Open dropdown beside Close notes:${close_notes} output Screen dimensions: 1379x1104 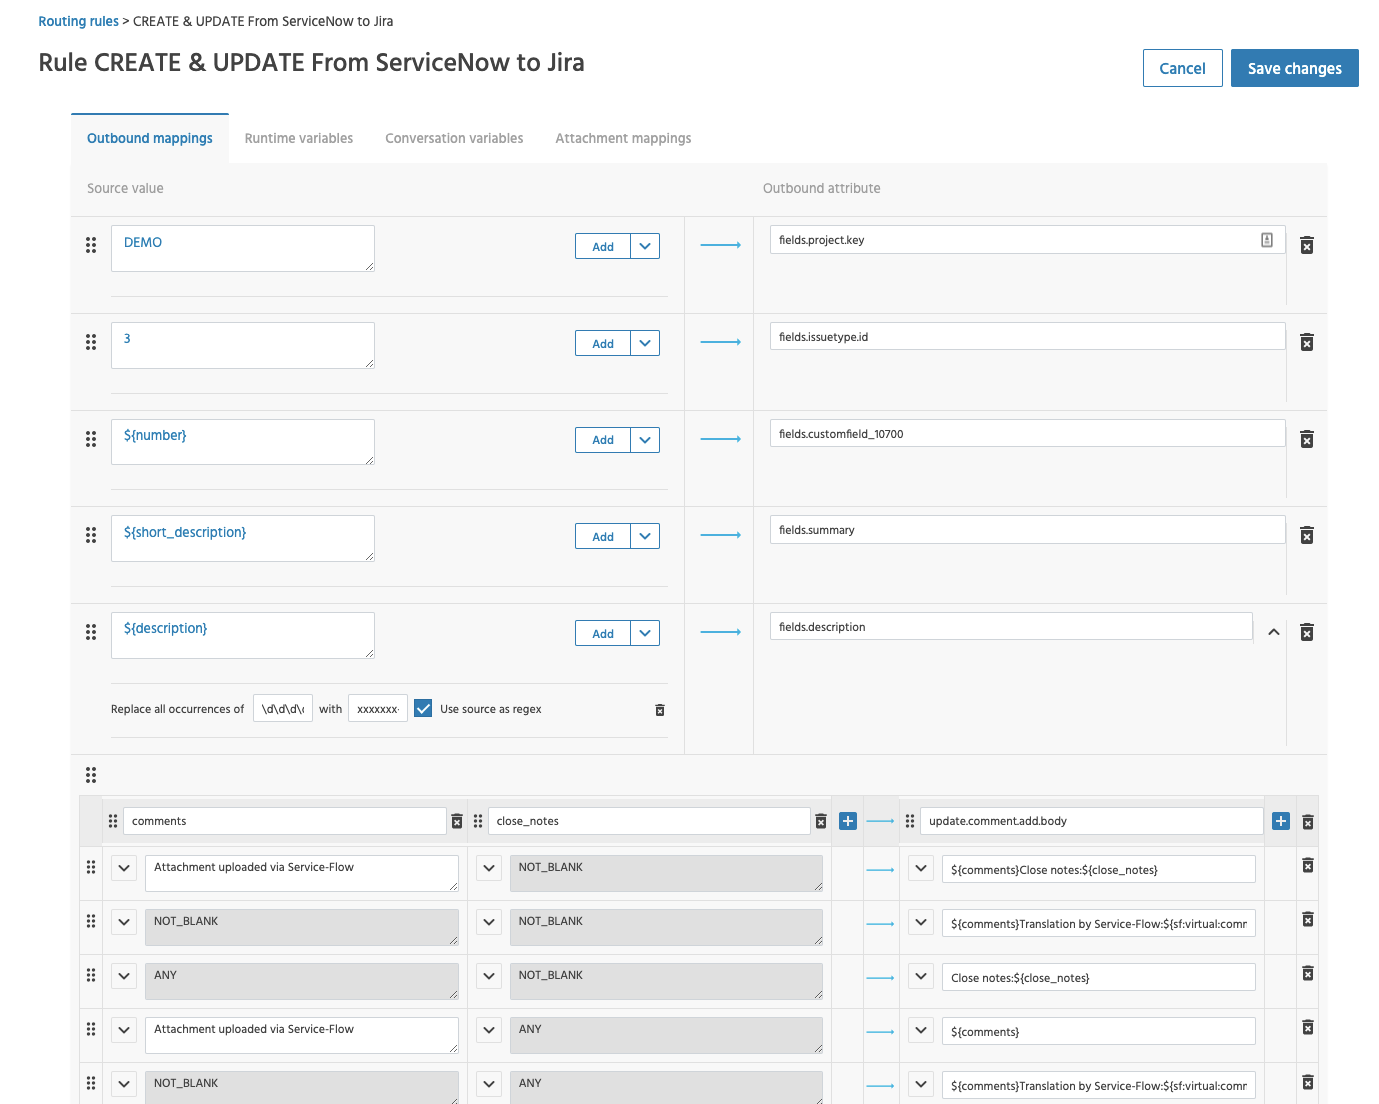tap(921, 977)
